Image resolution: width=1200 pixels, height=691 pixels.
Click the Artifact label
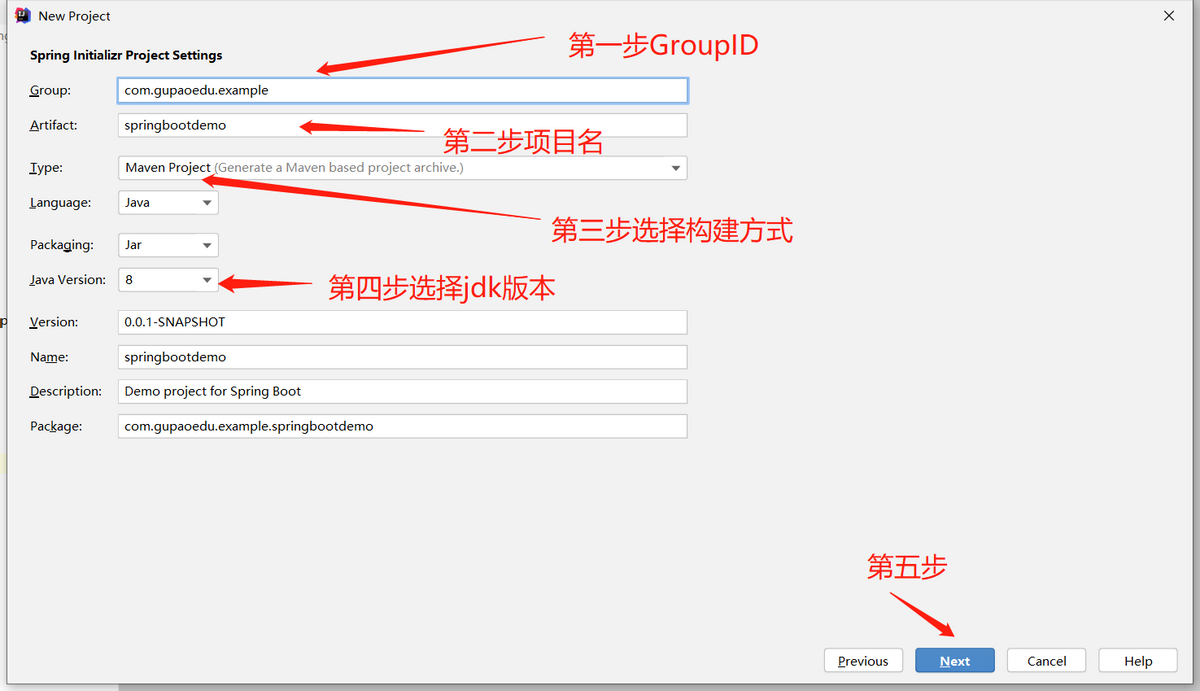pyautogui.click(x=54, y=125)
